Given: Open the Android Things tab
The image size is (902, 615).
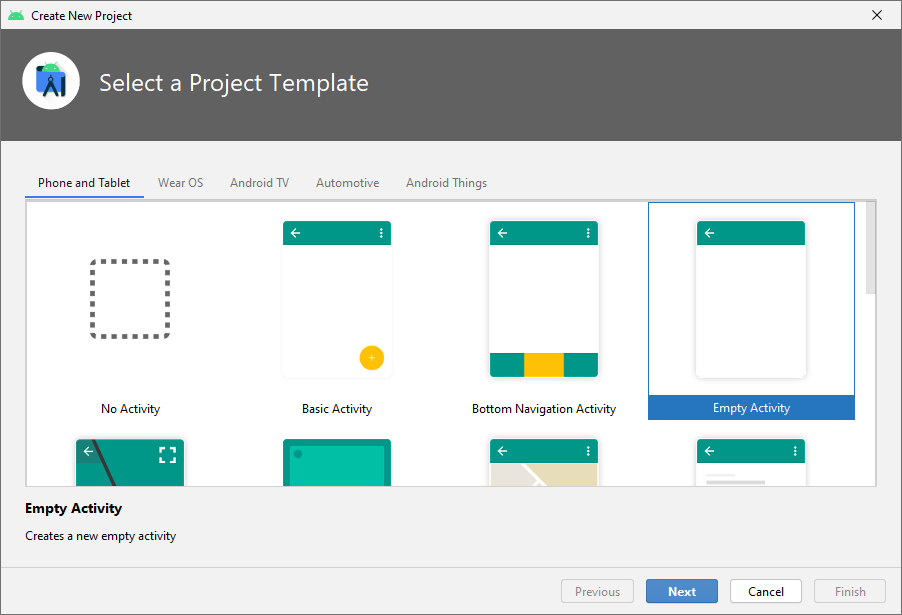Looking at the screenshot, I should 446,183.
